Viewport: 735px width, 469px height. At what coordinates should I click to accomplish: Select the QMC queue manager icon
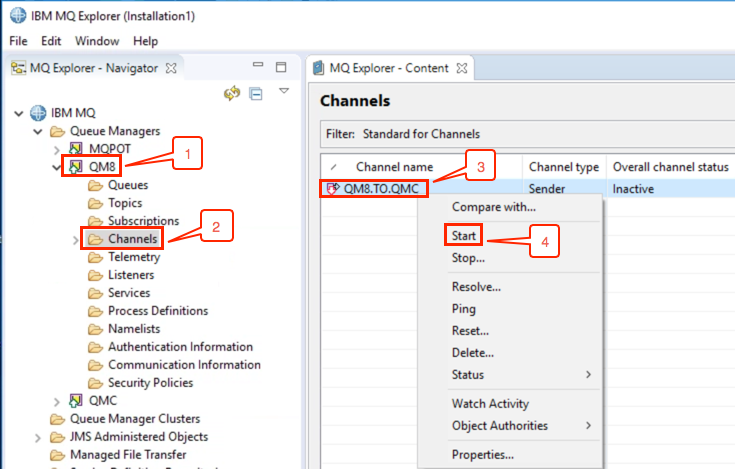(x=75, y=401)
